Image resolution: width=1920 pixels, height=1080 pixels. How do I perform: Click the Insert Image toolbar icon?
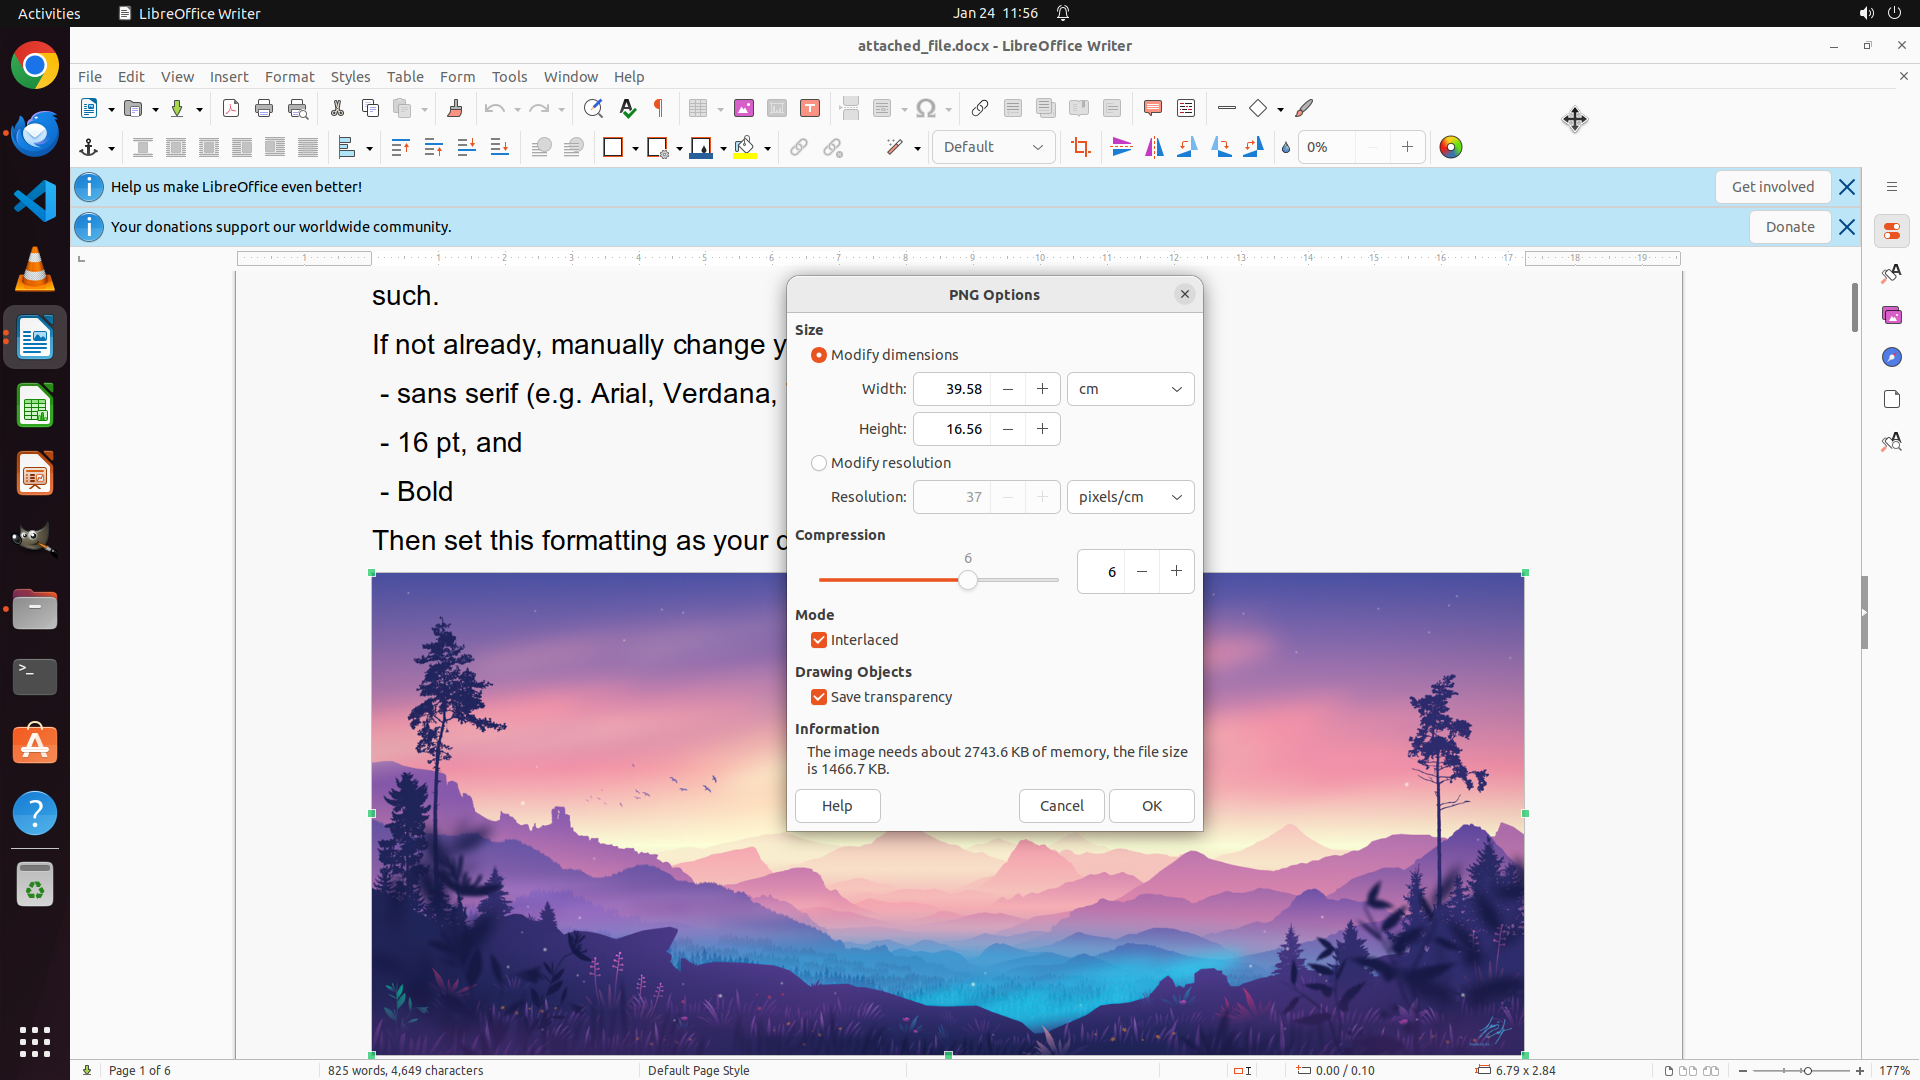744,108
